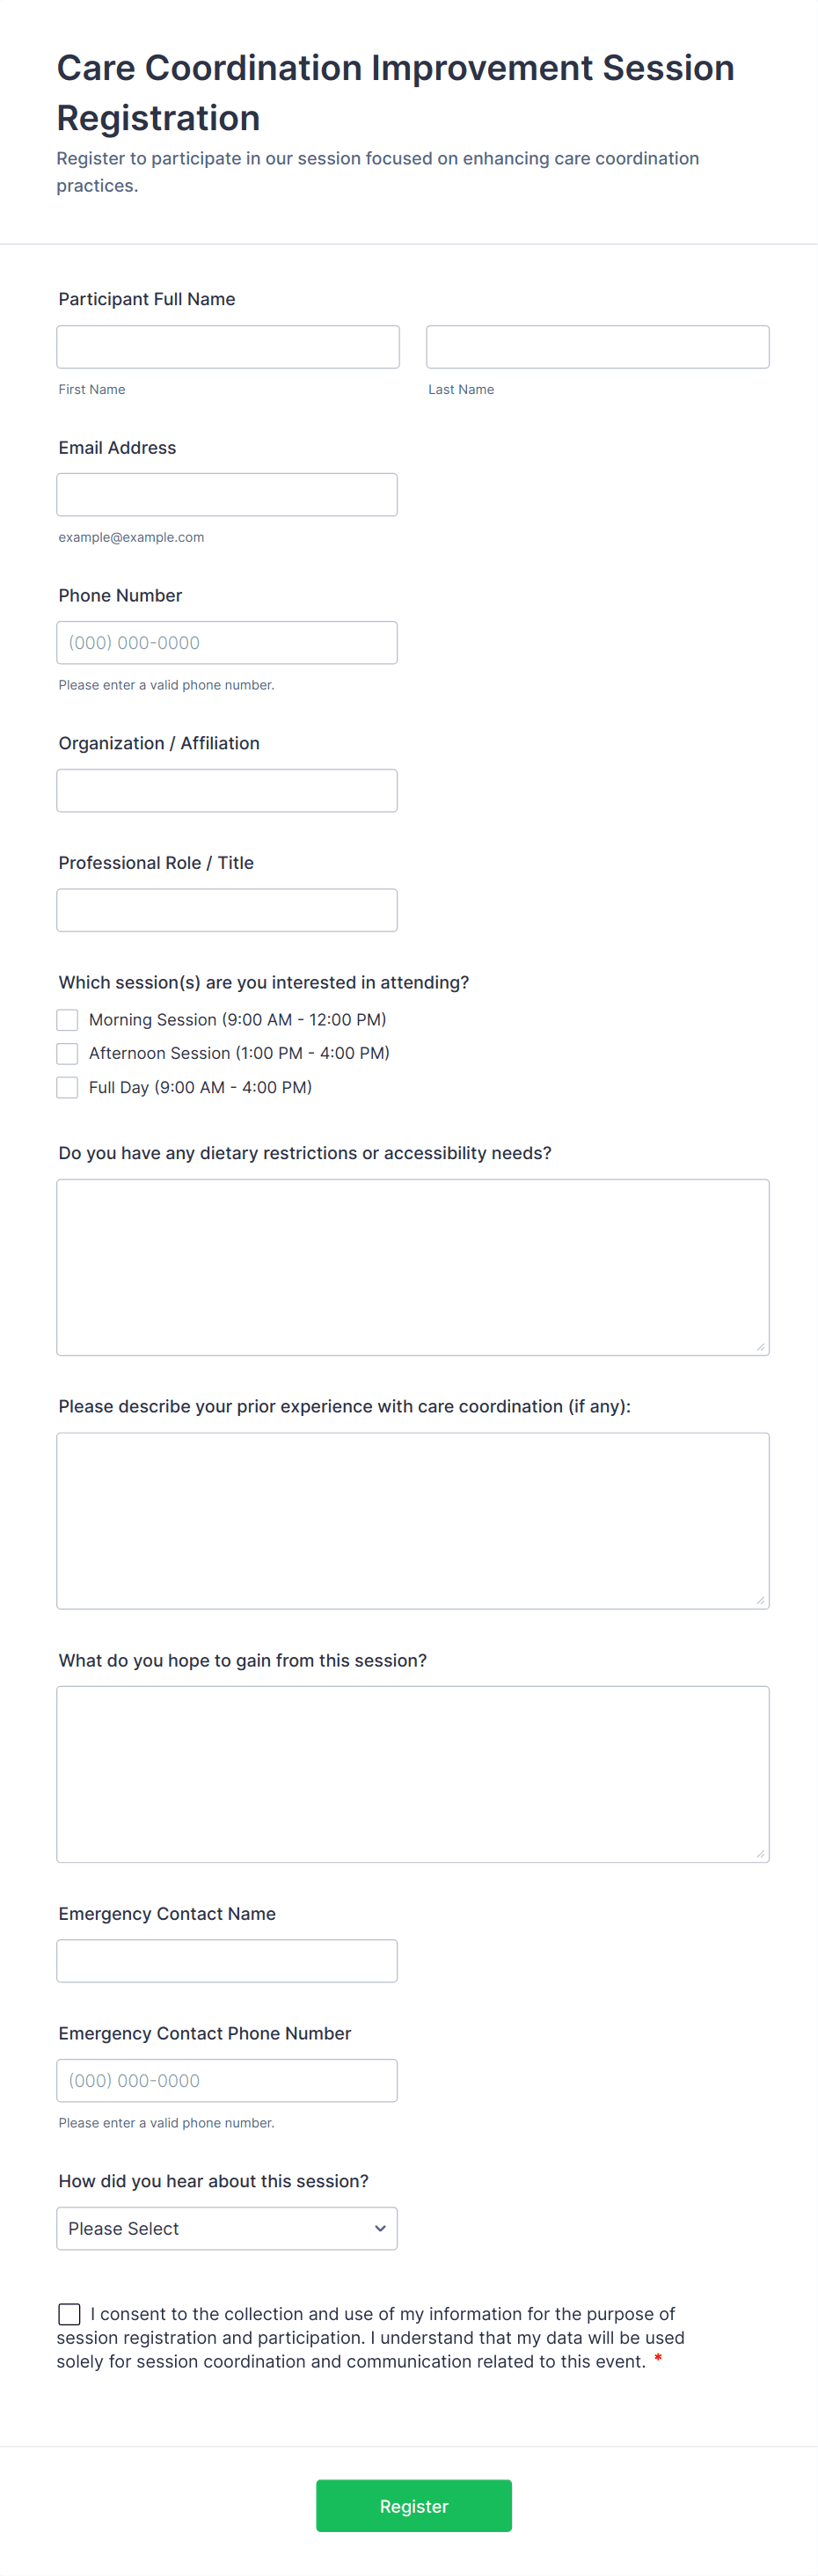Check the Full Day session checkbox
This screenshot has height=2576, width=818.
click(x=67, y=1087)
